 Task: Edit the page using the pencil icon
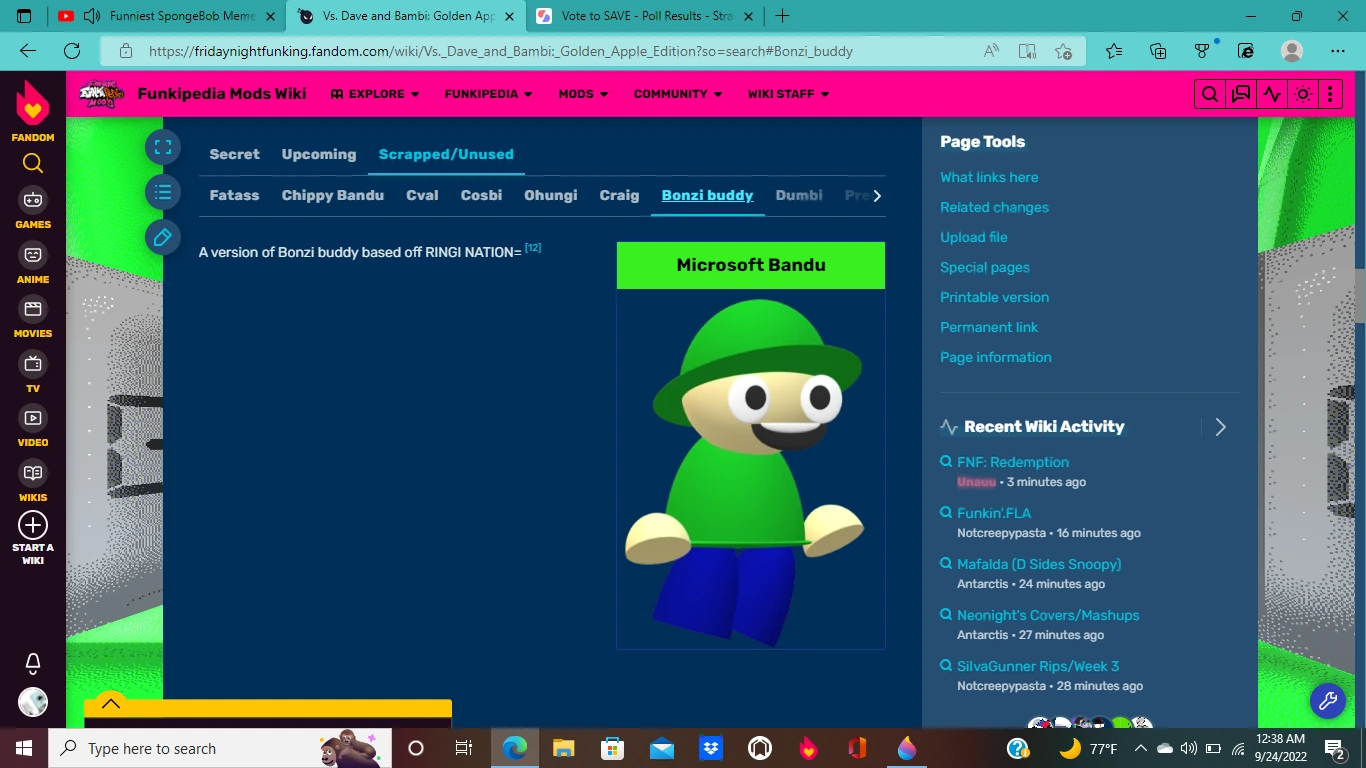(163, 238)
